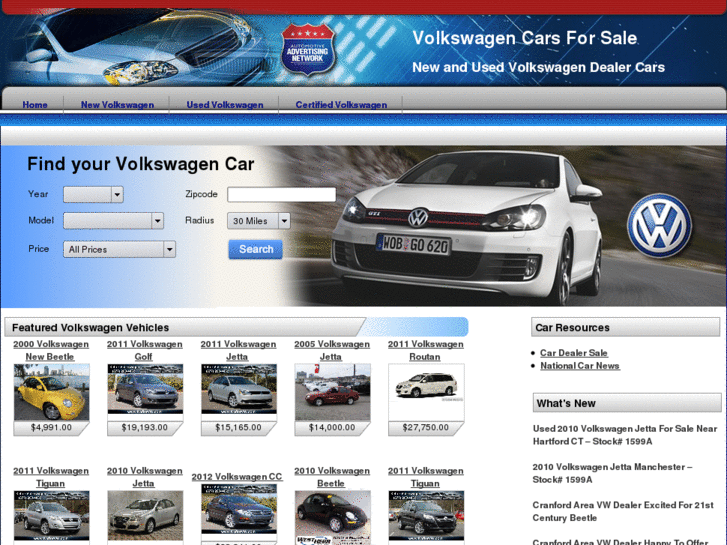Select the Certified Volkswagen tab
The height and width of the screenshot is (545, 727).
point(341,105)
